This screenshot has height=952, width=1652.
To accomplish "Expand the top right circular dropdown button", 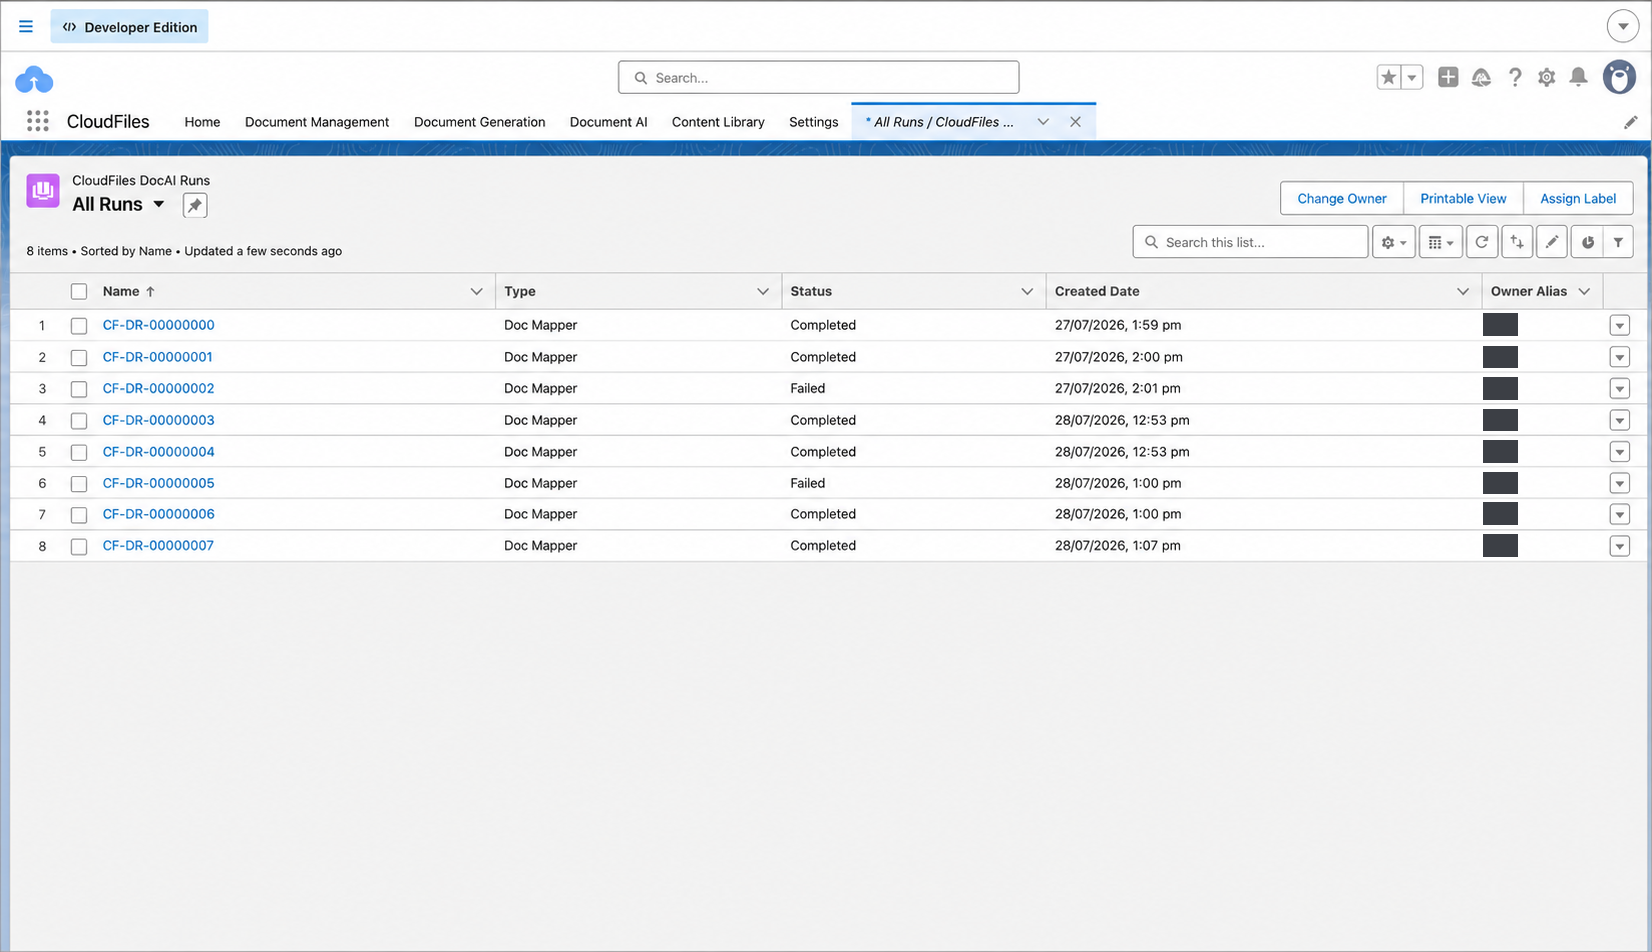I will click(1622, 26).
